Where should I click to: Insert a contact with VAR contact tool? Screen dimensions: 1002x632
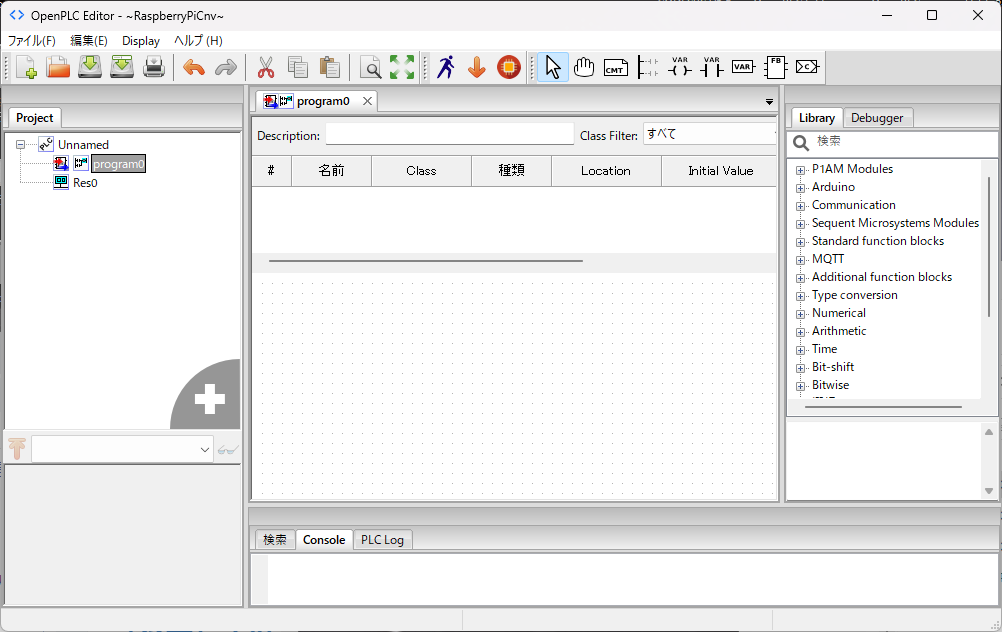point(711,67)
